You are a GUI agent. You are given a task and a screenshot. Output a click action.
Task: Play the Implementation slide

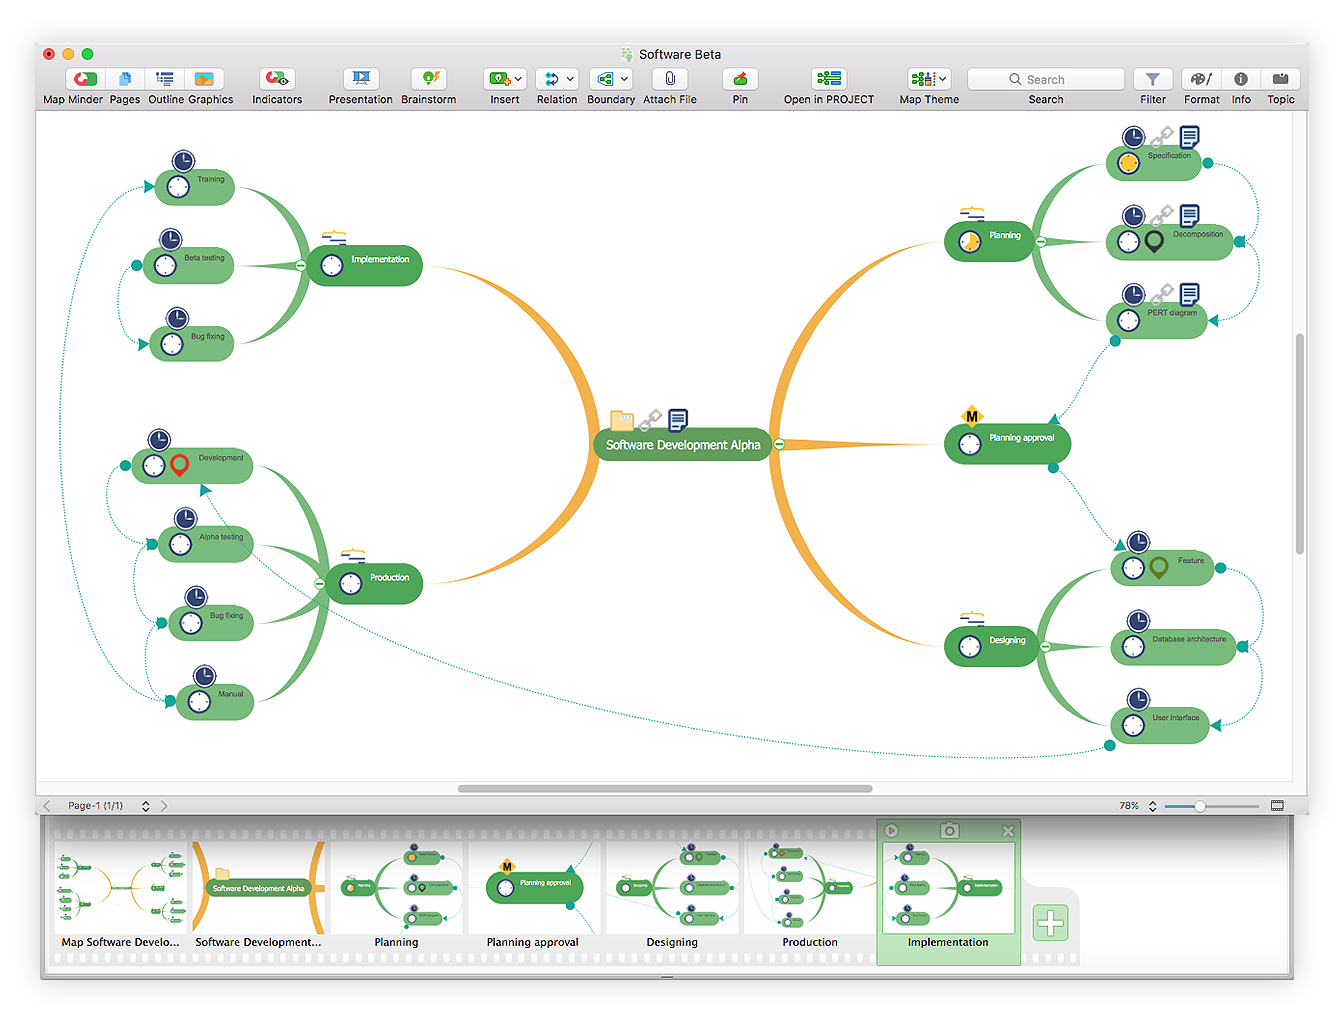click(891, 830)
